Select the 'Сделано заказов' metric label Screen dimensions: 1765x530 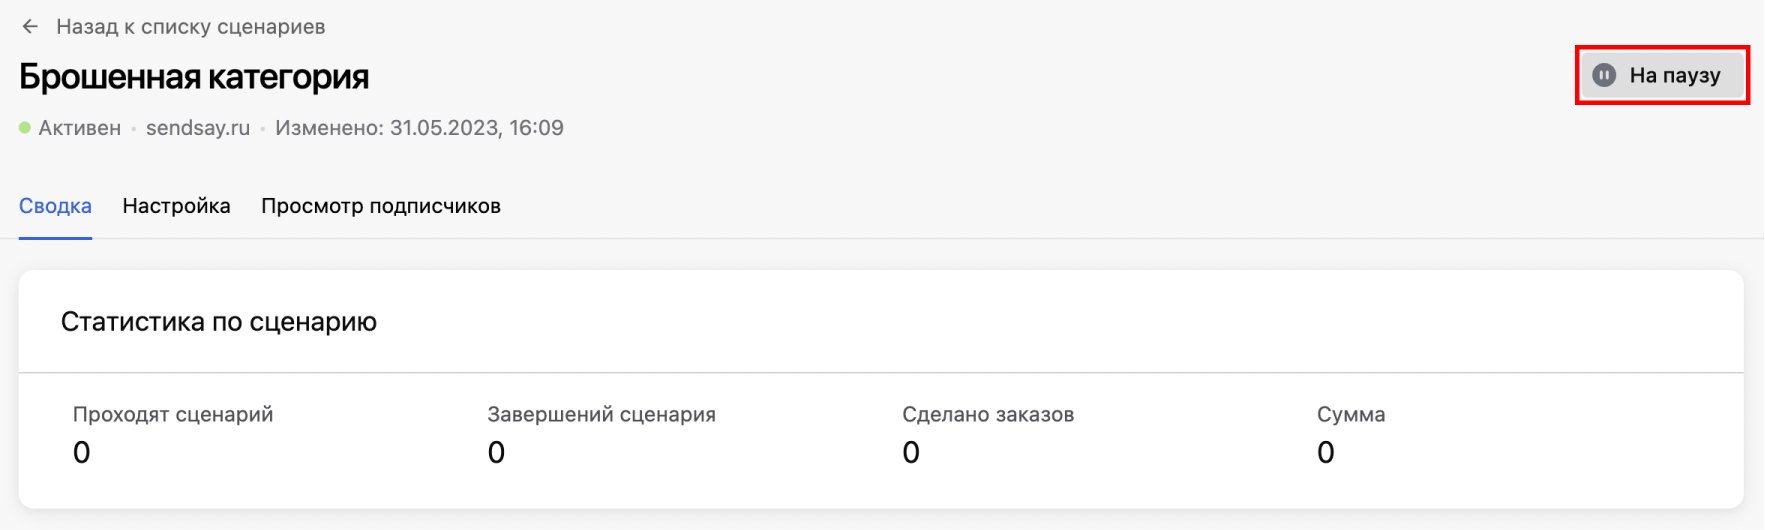coord(988,414)
